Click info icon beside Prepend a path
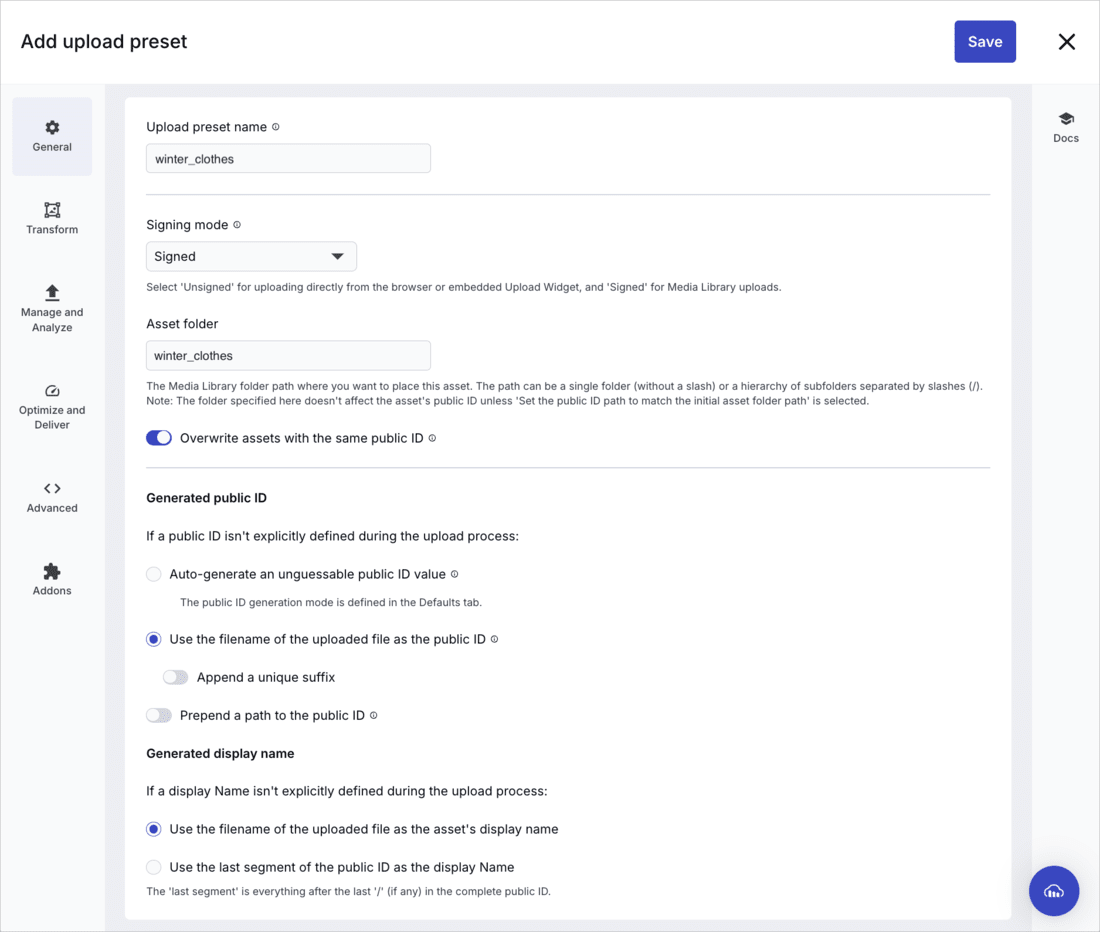 pyautogui.click(x=373, y=715)
